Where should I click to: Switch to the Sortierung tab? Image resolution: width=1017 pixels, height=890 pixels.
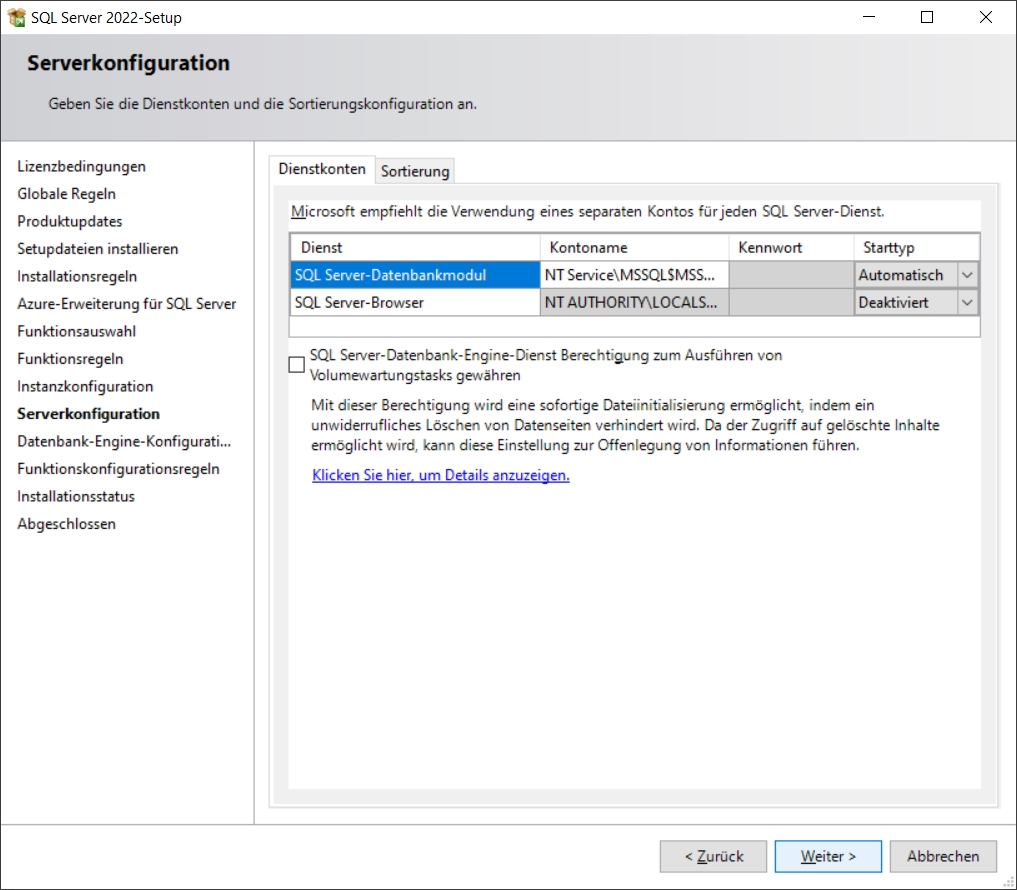pos(415,171)
